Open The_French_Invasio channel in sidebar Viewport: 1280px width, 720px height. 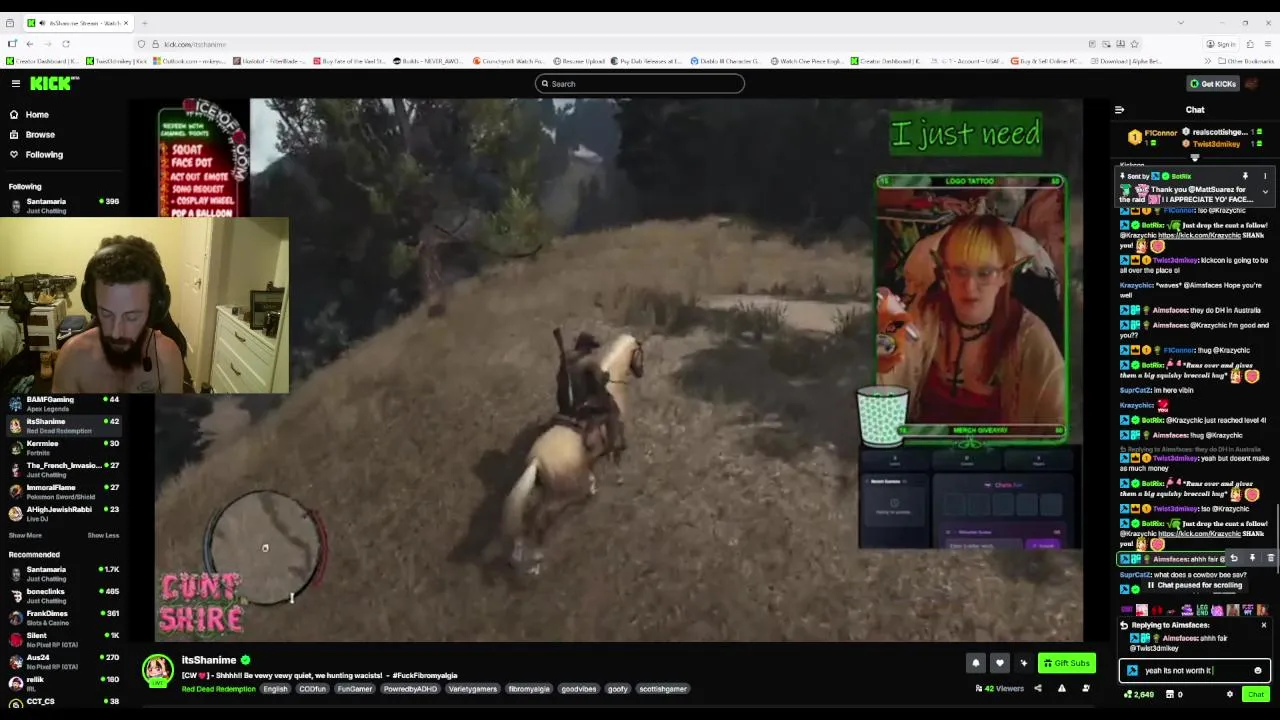click(64, 470)
